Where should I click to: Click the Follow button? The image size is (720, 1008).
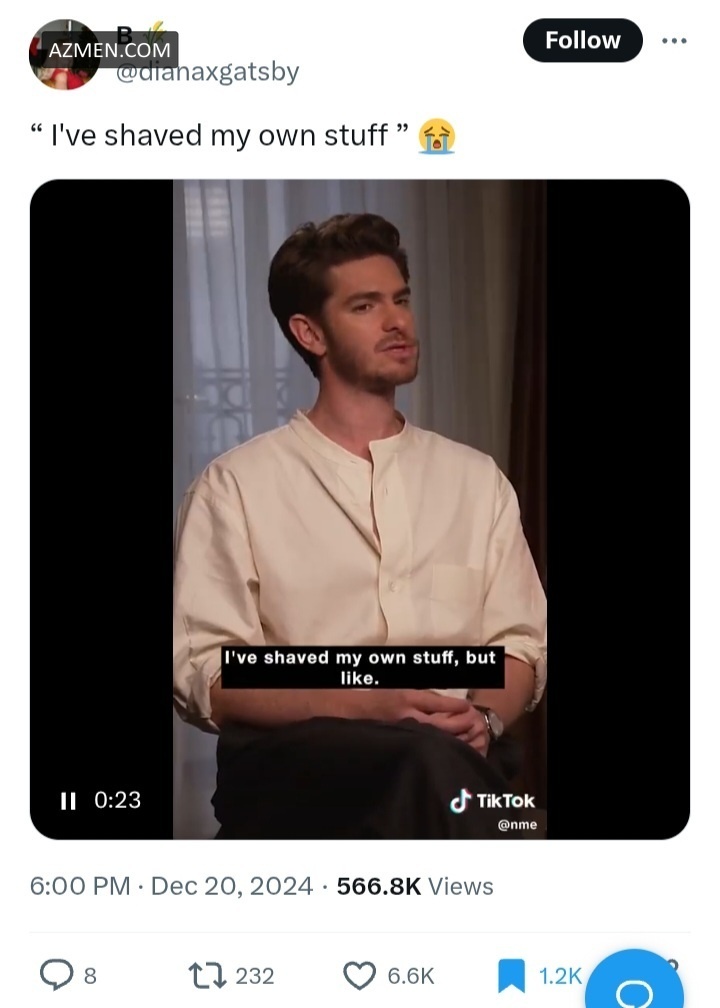582,40
